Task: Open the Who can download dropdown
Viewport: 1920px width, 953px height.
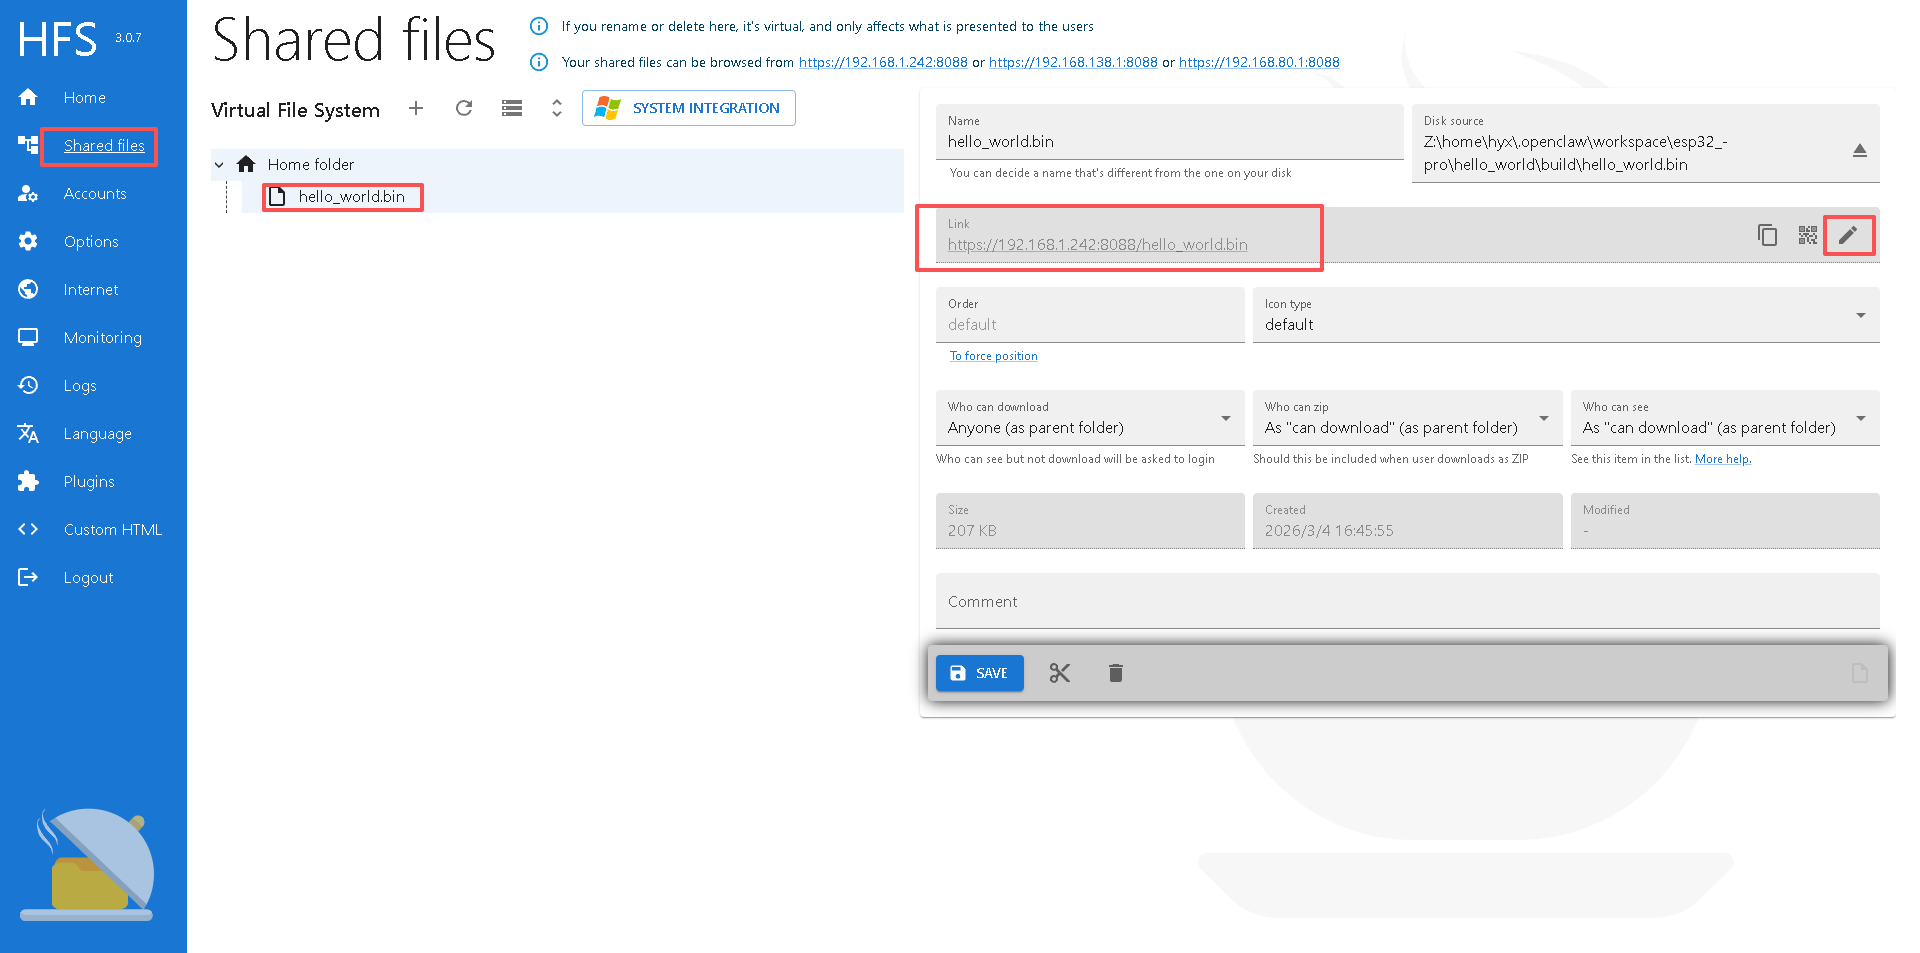Action: [x=1090, y=418]
